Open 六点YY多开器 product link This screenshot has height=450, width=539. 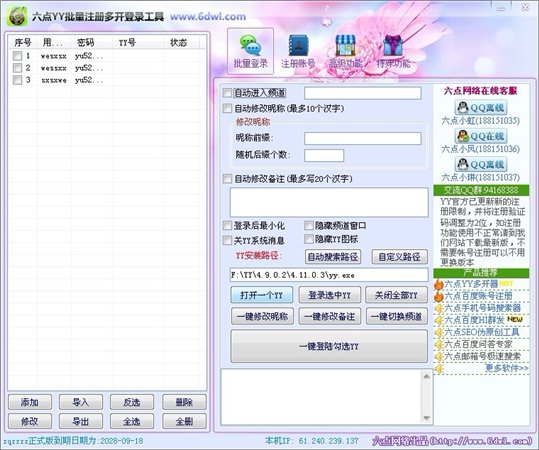click(471, 284)
